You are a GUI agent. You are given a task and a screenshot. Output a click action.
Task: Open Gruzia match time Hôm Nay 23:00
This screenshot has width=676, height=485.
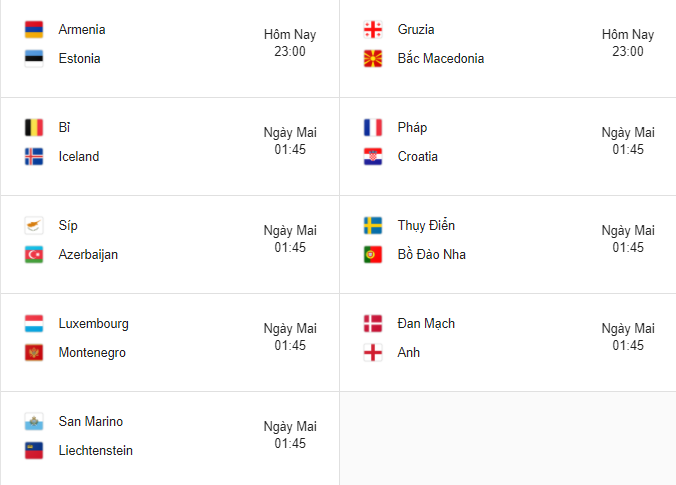(628, 43)
